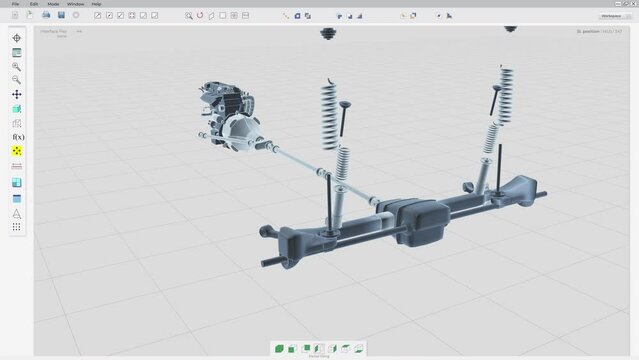Click the gray wireframe boxes icon in sidebar

tap(17, 123)
